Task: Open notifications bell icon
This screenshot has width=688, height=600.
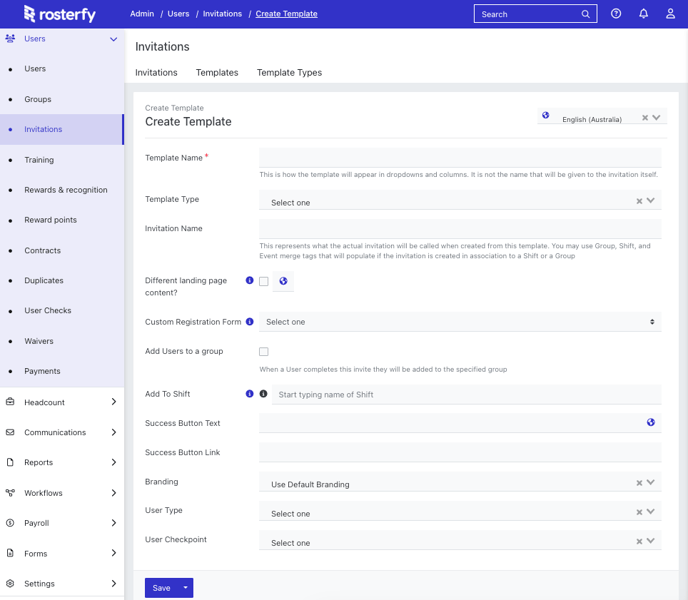Action: click(x=643, y=14)
